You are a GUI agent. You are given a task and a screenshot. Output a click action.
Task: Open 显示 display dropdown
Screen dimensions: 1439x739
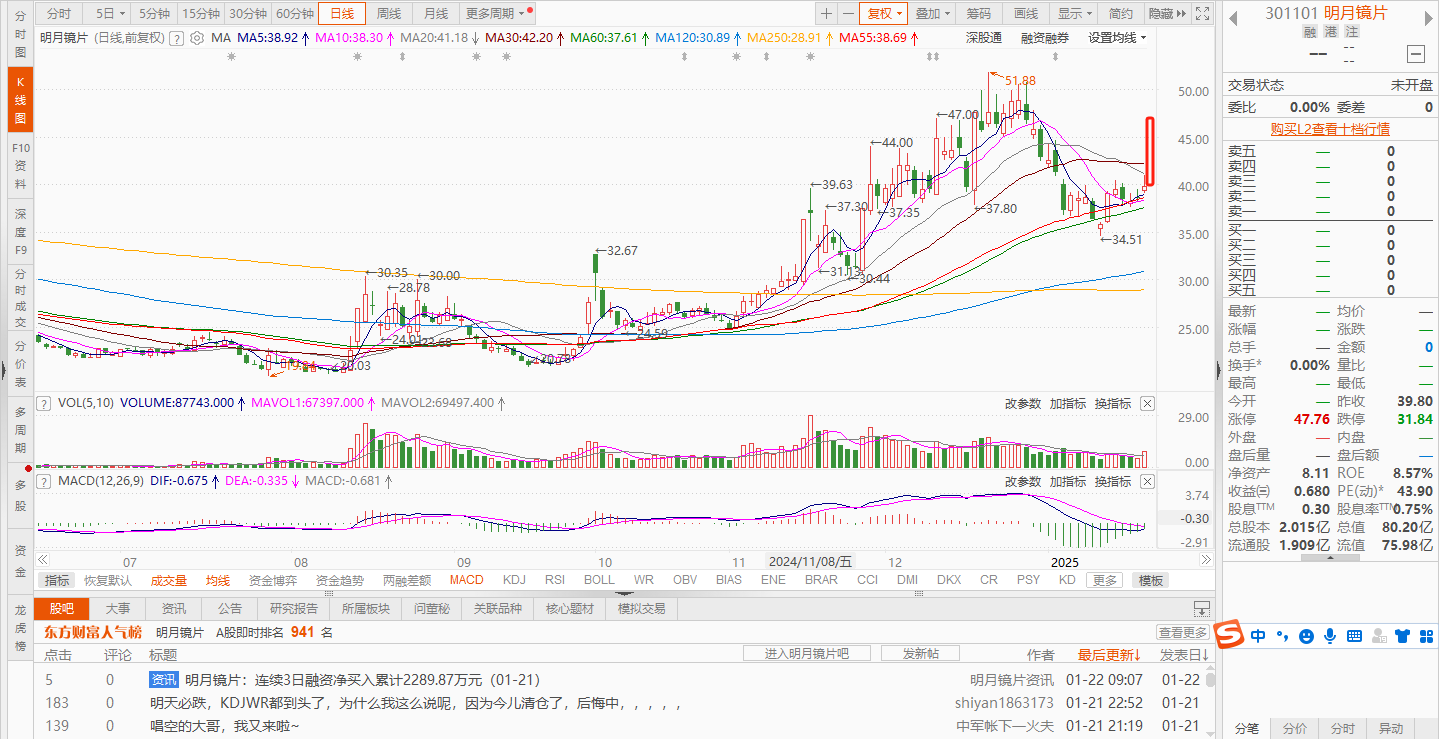(1074, 13)
